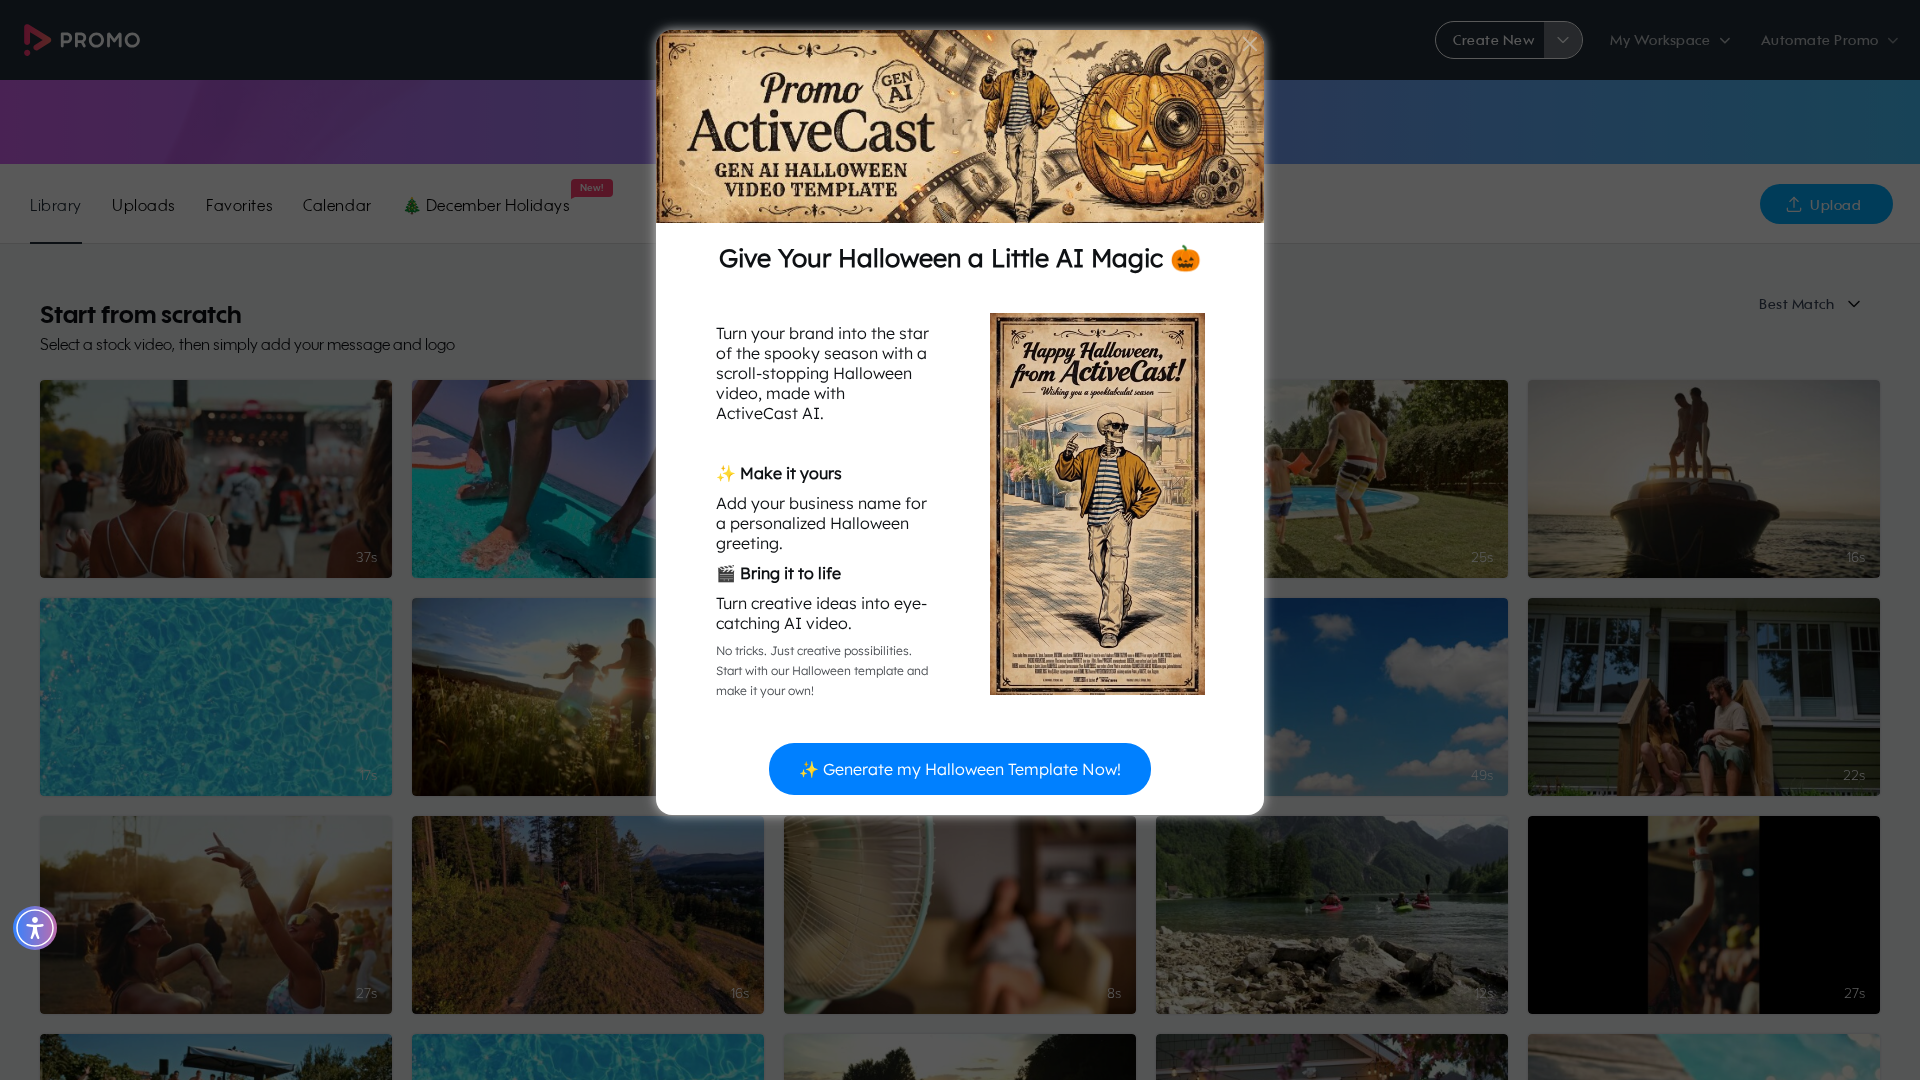Viewport: 1920px width, 1080px height.
Task: Click the ActiveCast Halloween banner image
Action: tap(960, 126)
